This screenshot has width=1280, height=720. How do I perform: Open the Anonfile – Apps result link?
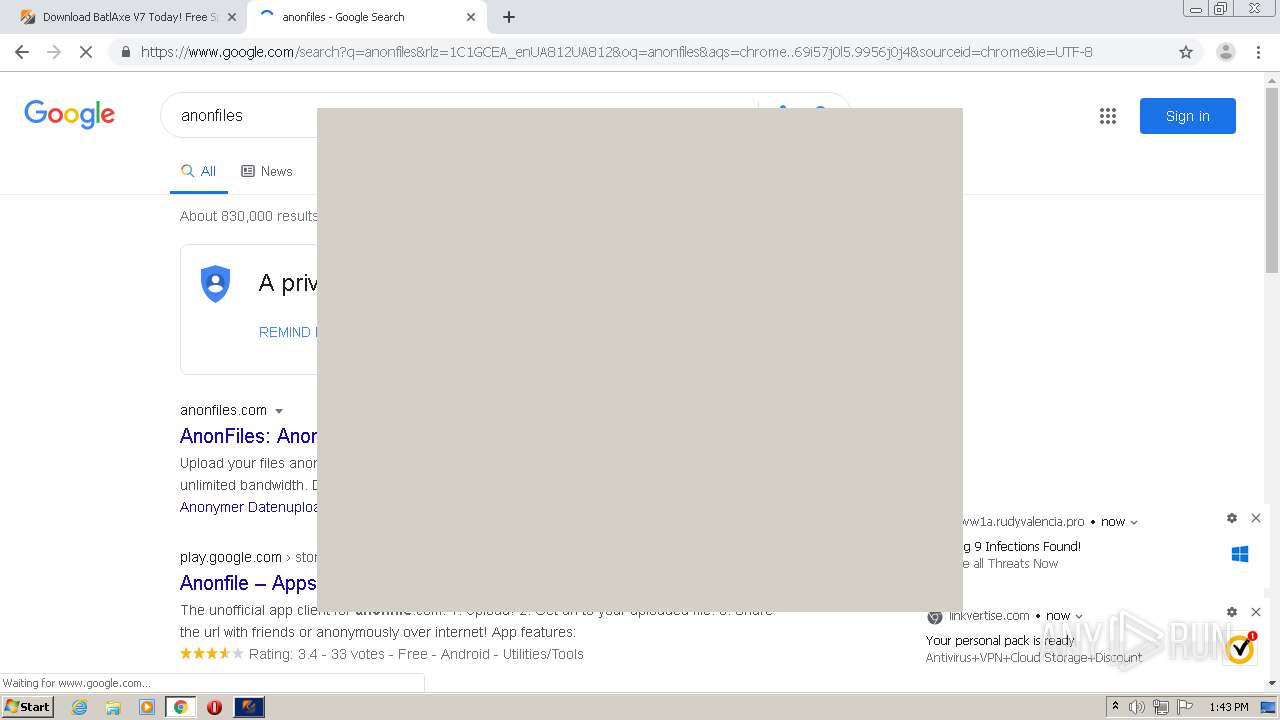tap(248, 583)
